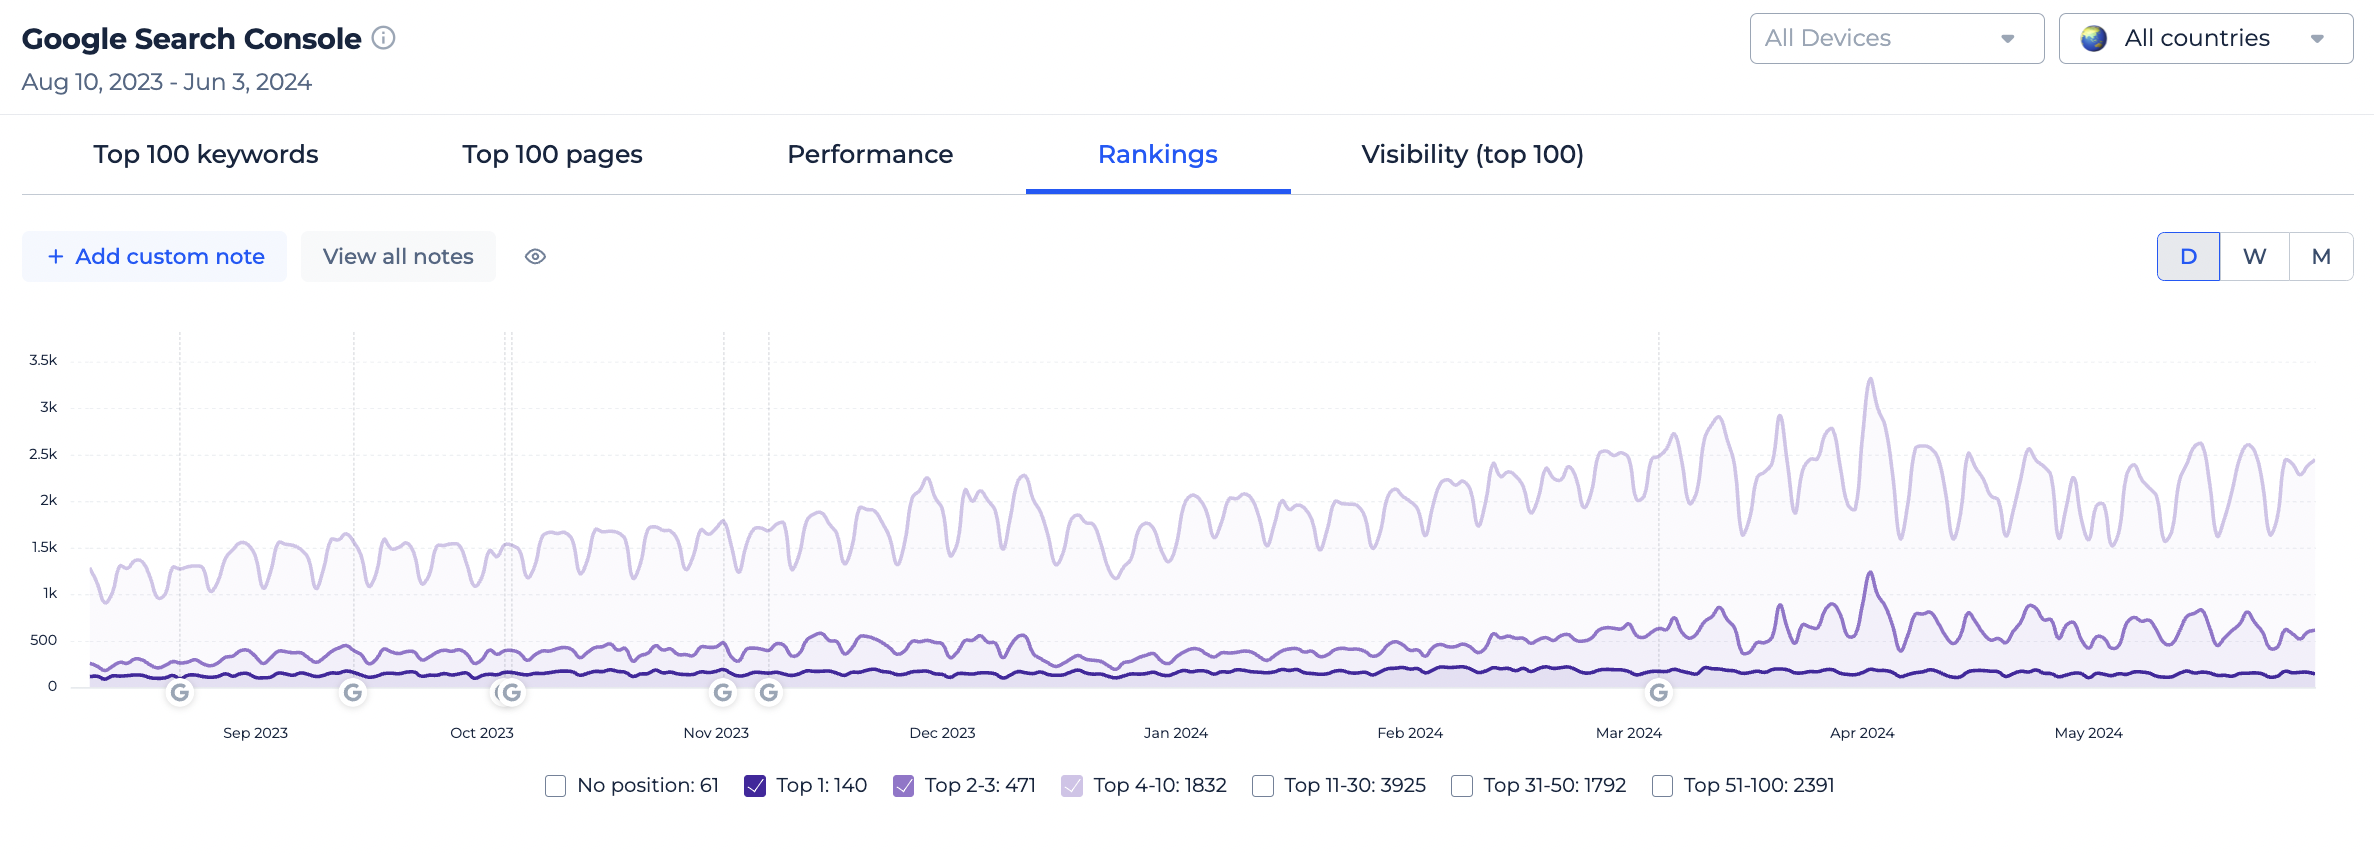The width and height of the screenshot is (2374, 854).
Task: Click the Apr 2024 axis label
Action: (x=1862, y=733)
